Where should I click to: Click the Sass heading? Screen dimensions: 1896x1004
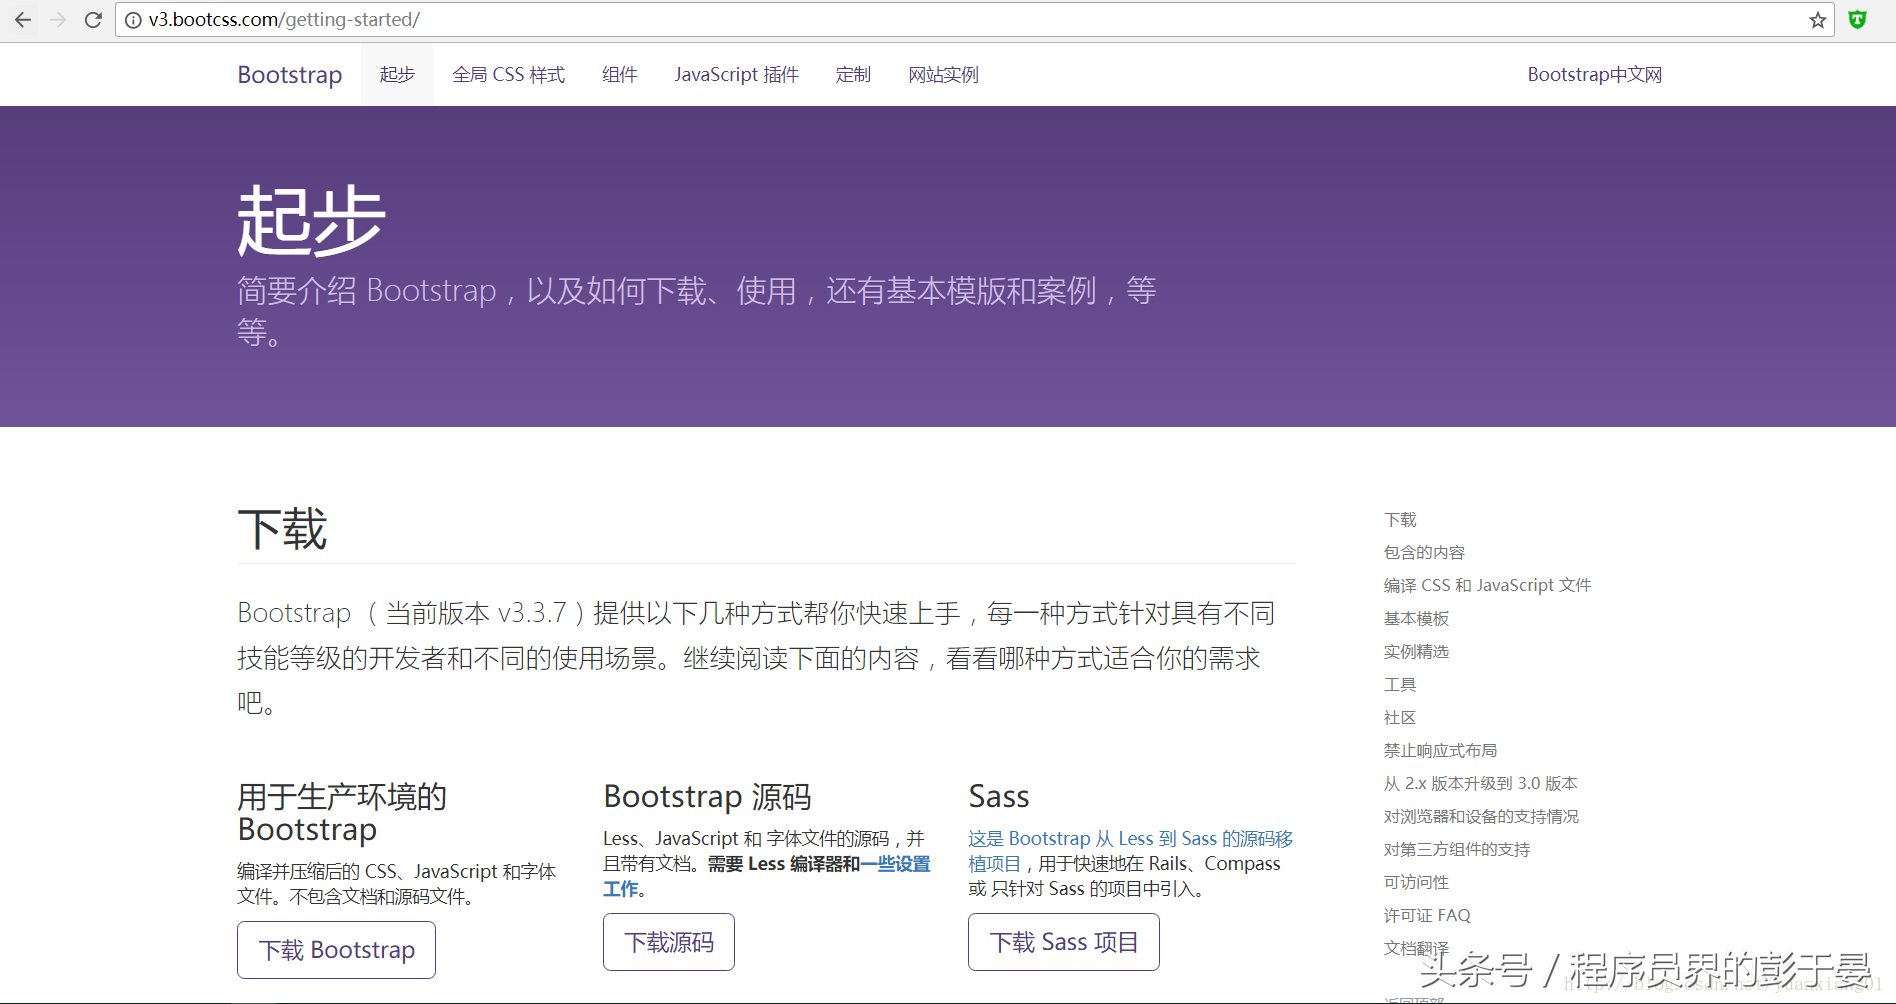999,797
